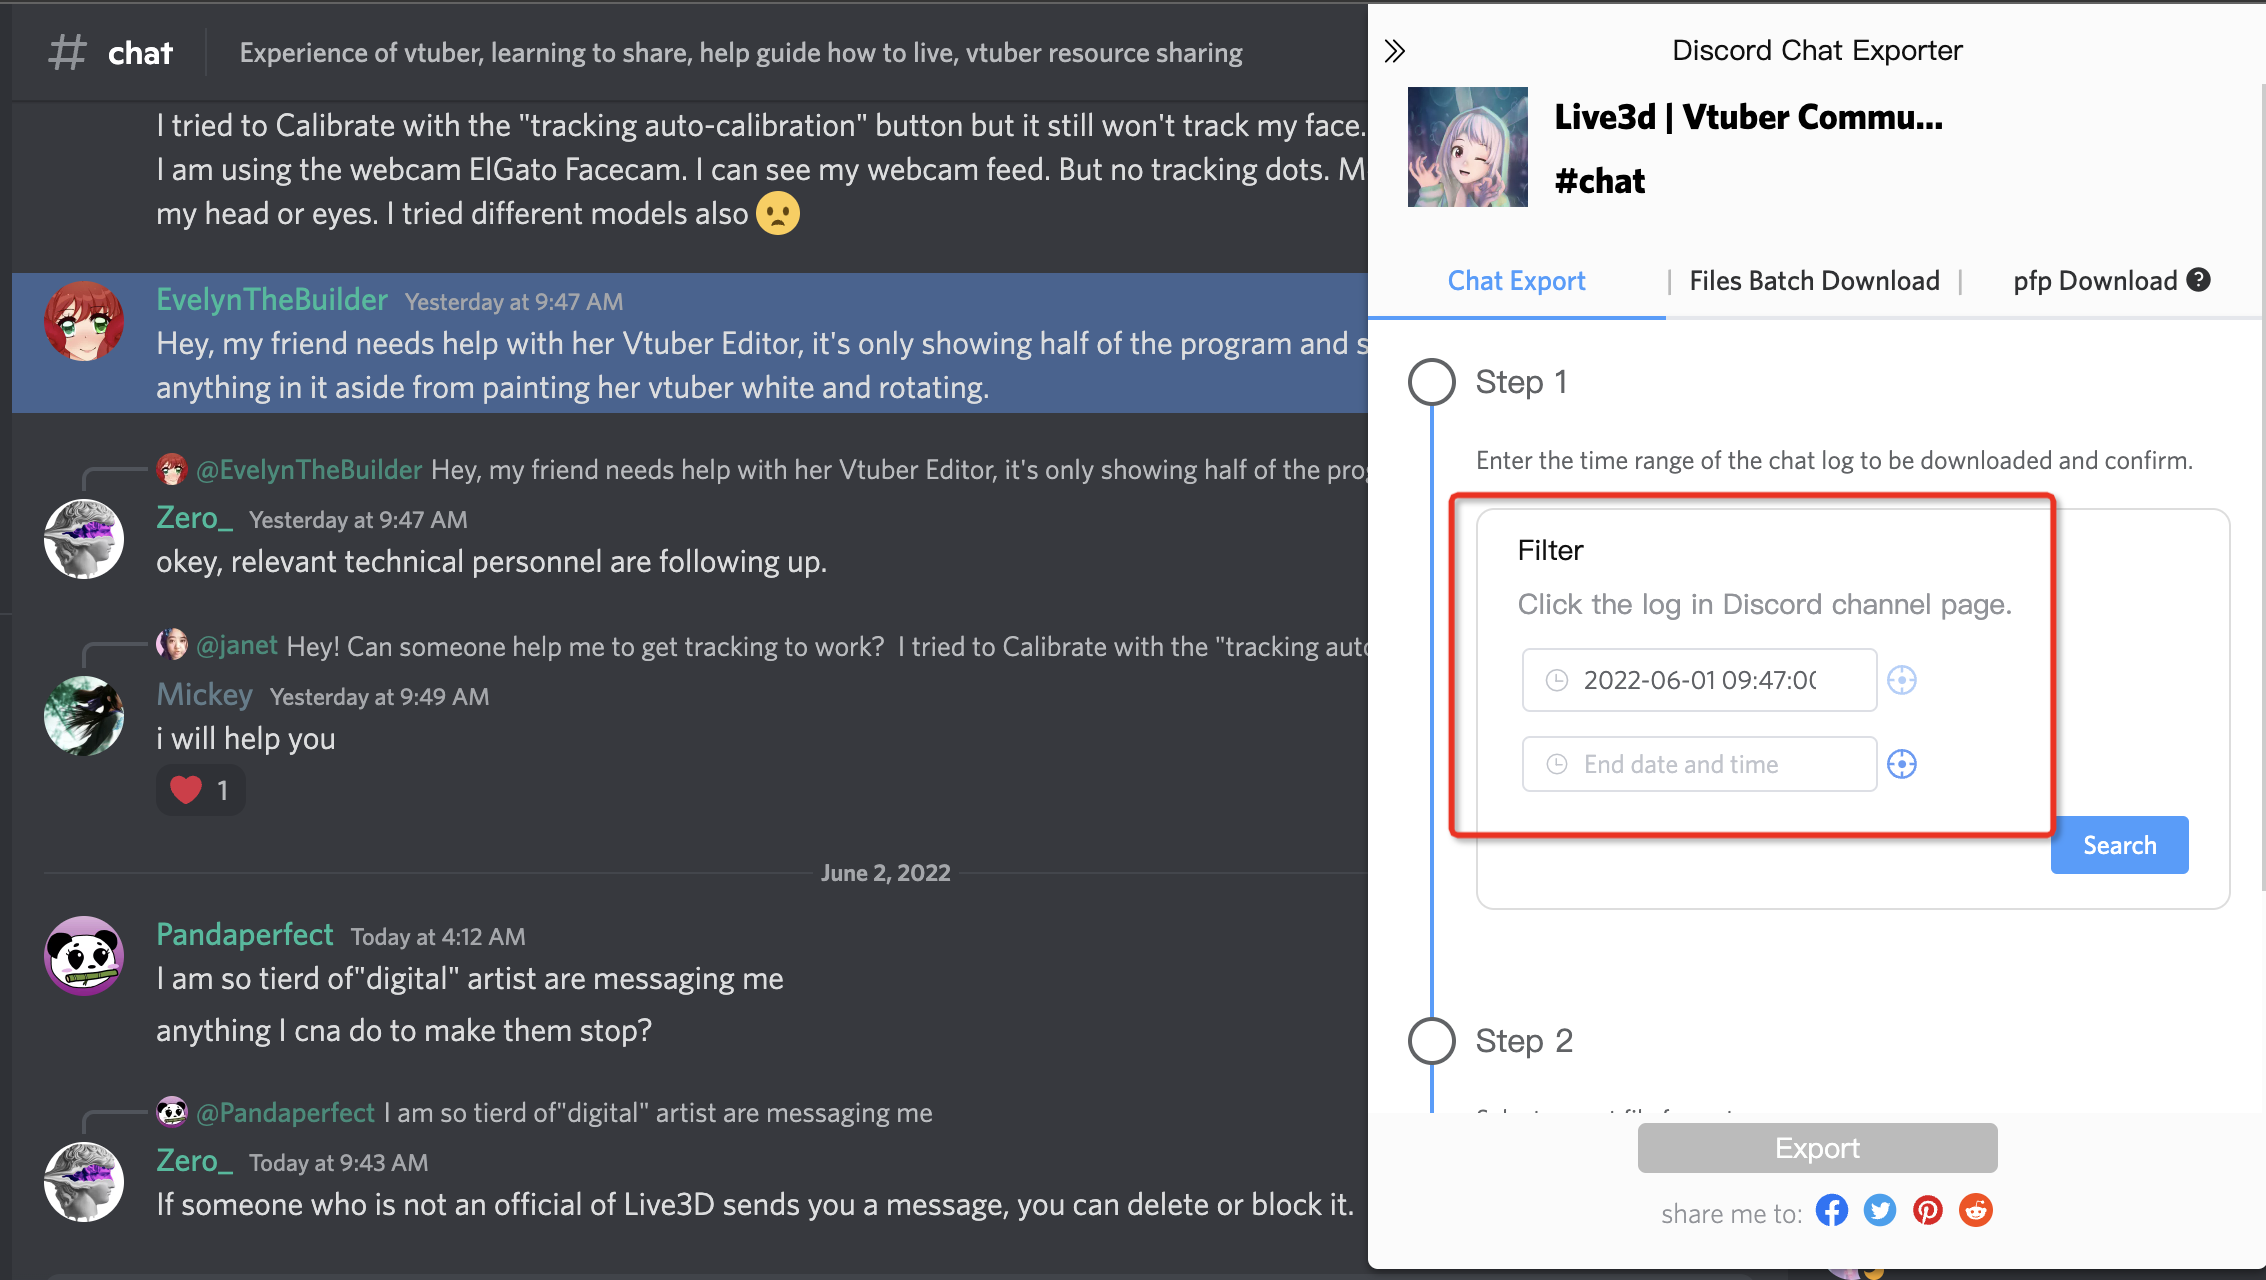This screenshot has width=2266, height=1280.
Task: Click Search to filter chat logs
Action: coord(2120,844)
